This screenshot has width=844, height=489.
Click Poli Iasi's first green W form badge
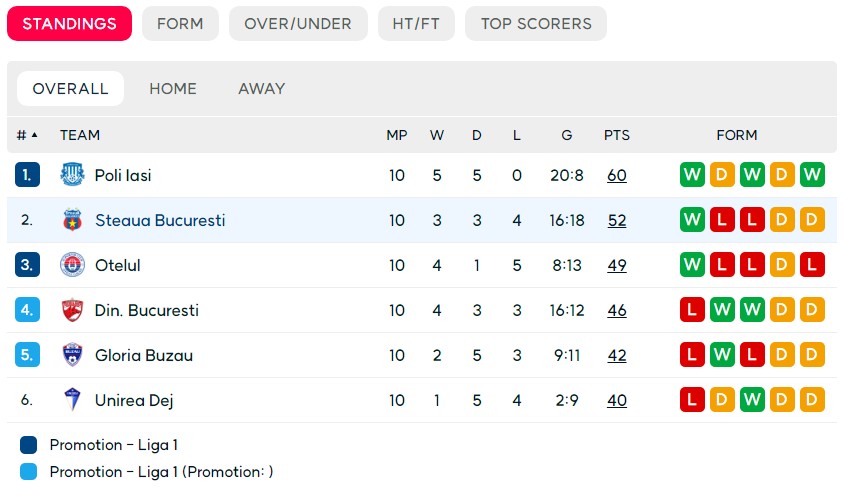692,174
